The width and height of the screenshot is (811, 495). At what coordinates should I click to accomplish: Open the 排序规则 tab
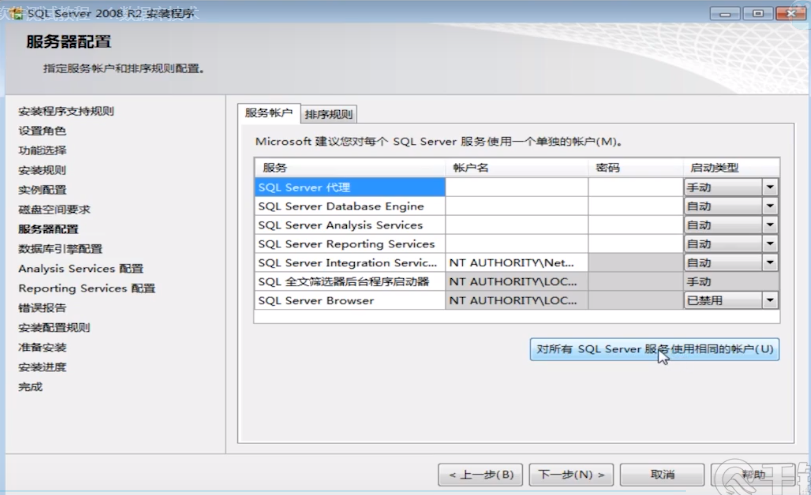(329, 114)
